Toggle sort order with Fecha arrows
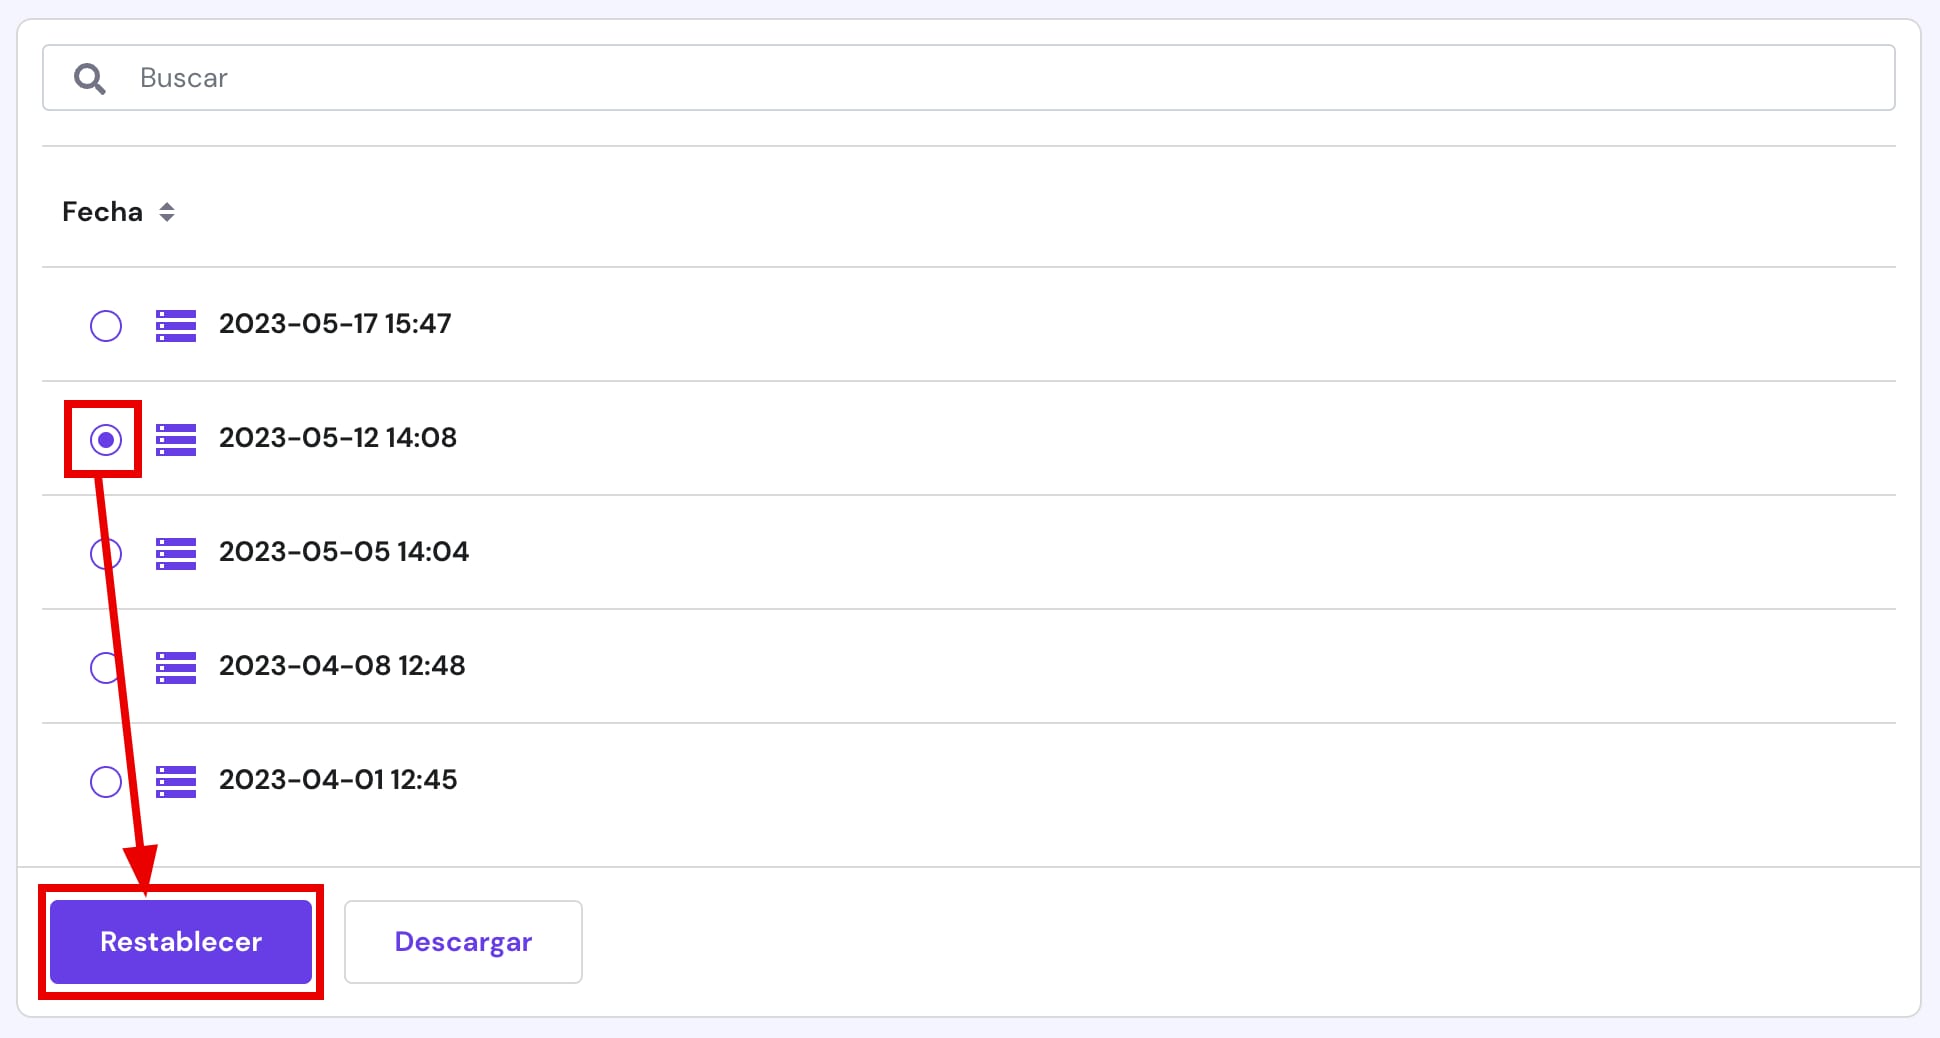This screenshot has height=1038, width=1940. coord(167,212)
